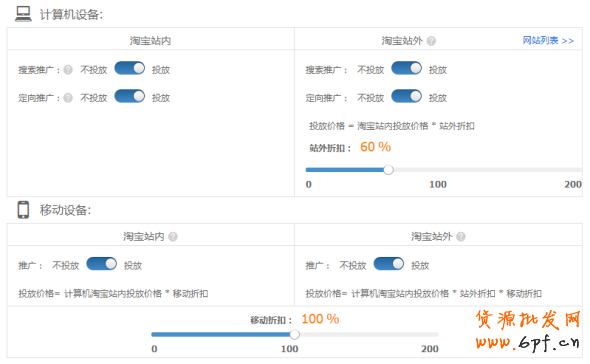Click the 移动折扣 slider handle
Image resolution: width=590 pixels, height=364 pixels.
[295, 334]
